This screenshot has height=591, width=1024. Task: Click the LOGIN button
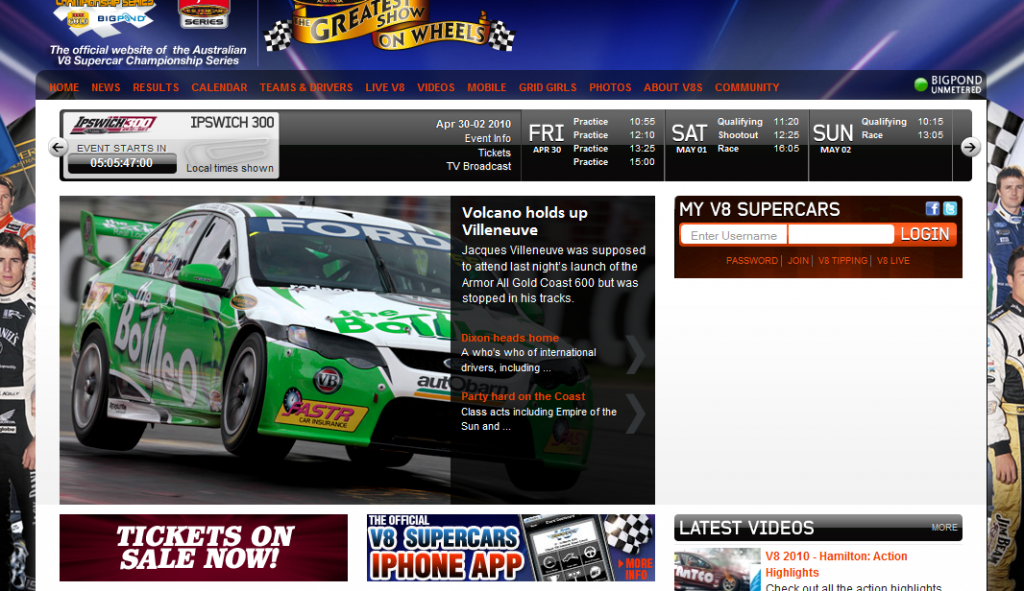pos(925,234)
